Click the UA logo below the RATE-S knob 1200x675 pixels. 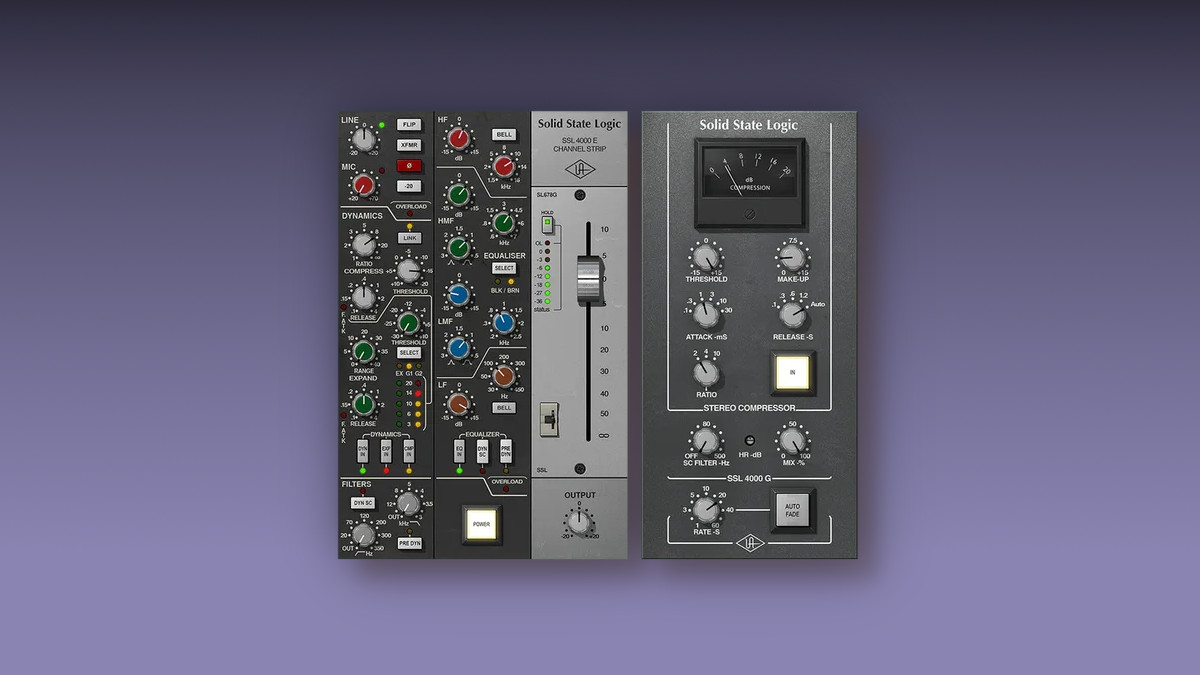tap(749, 543)
